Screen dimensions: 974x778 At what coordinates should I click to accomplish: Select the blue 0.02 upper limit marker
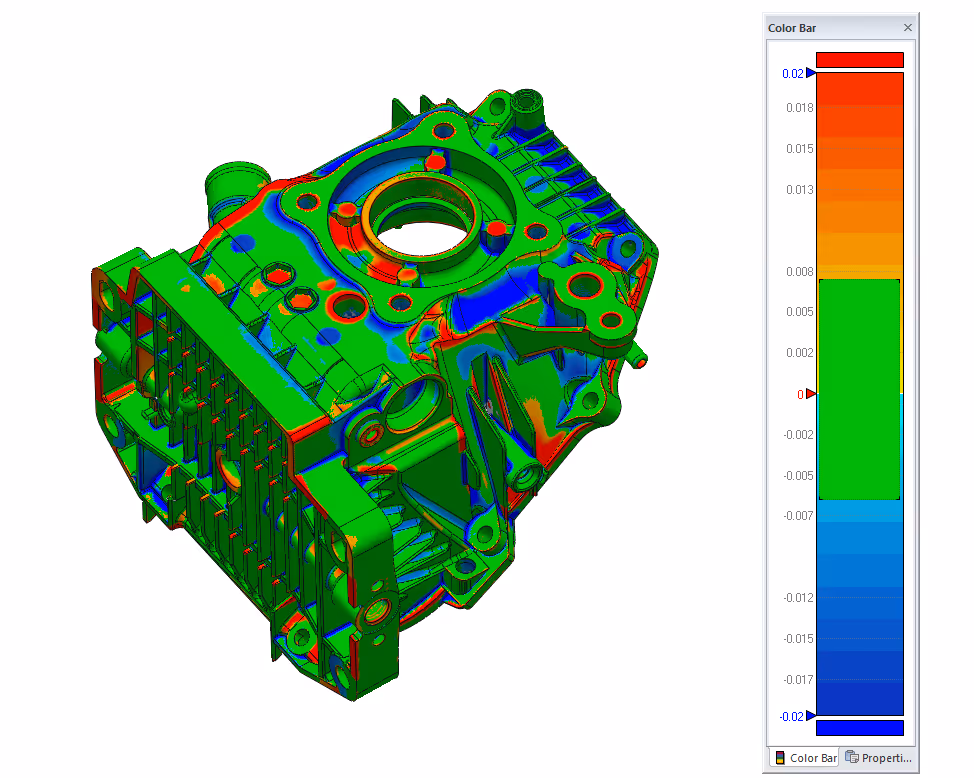click(811, 73)
